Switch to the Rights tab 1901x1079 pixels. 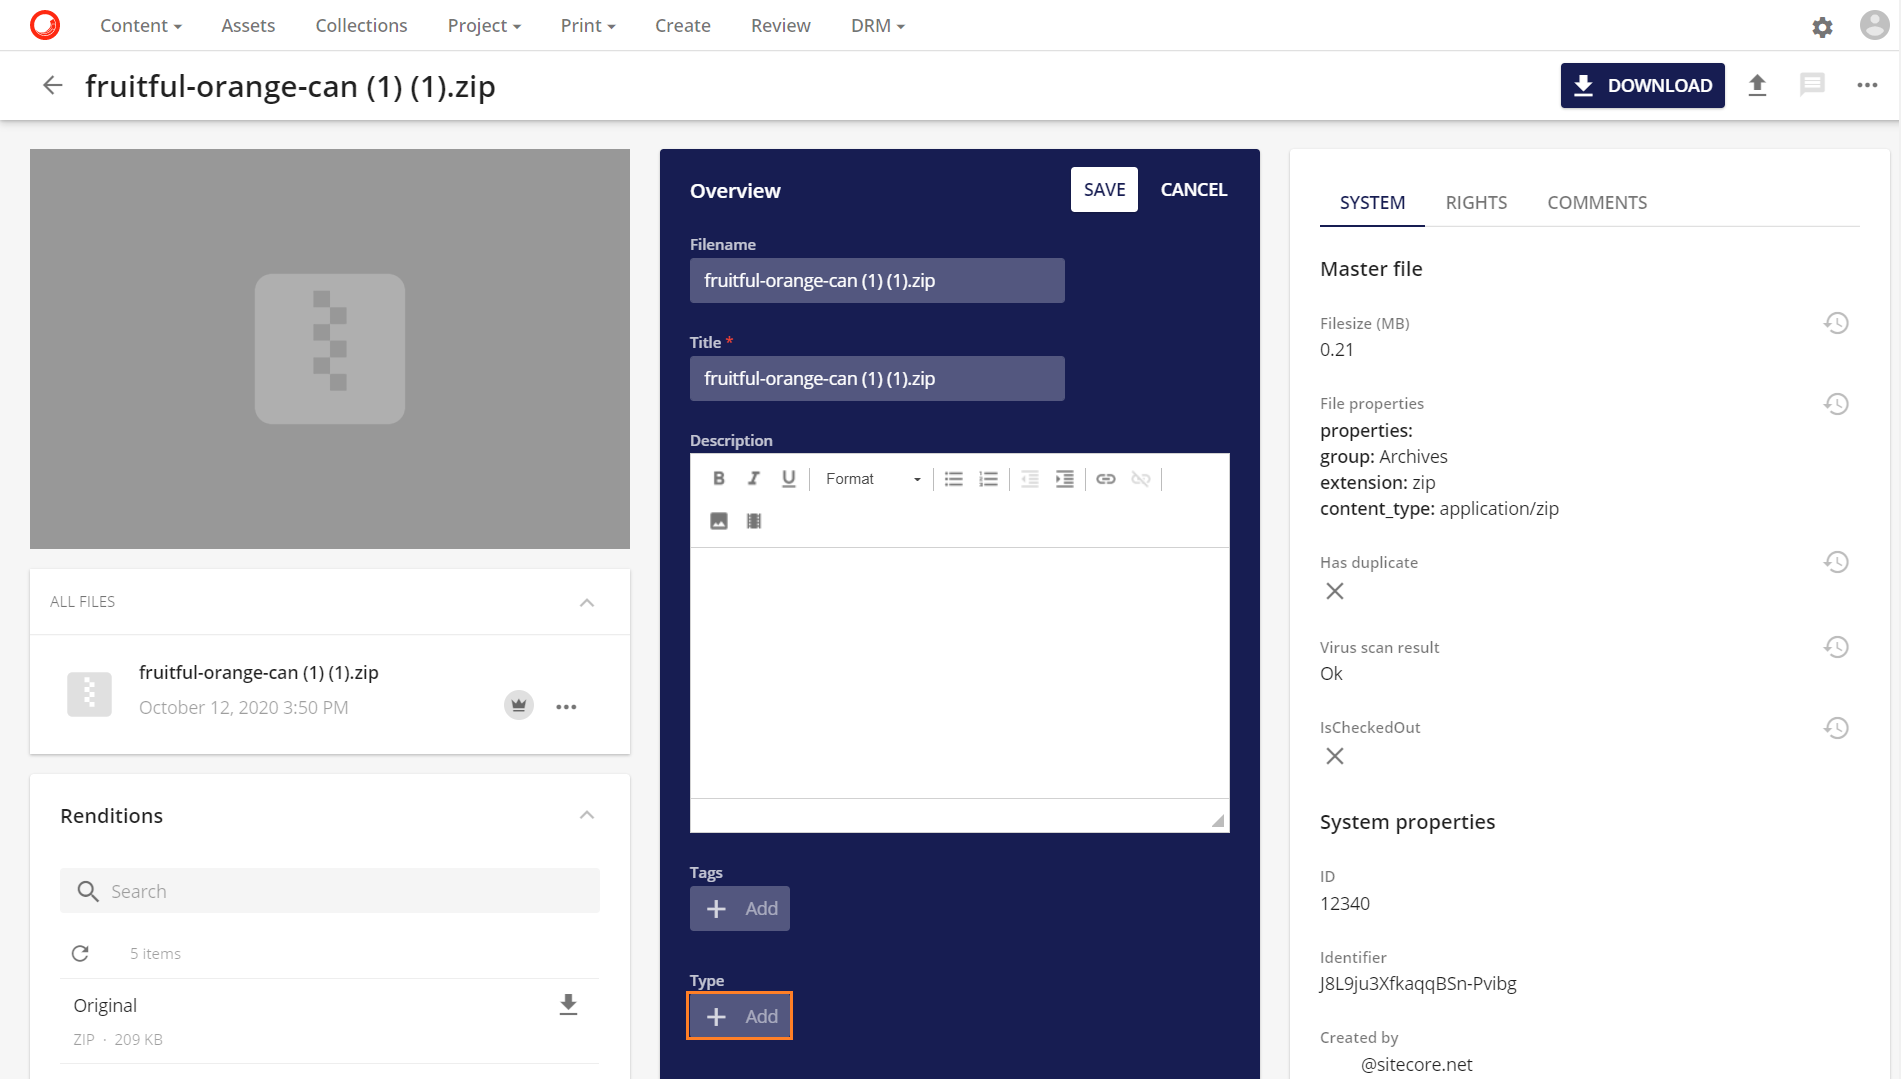point(1475,202)
